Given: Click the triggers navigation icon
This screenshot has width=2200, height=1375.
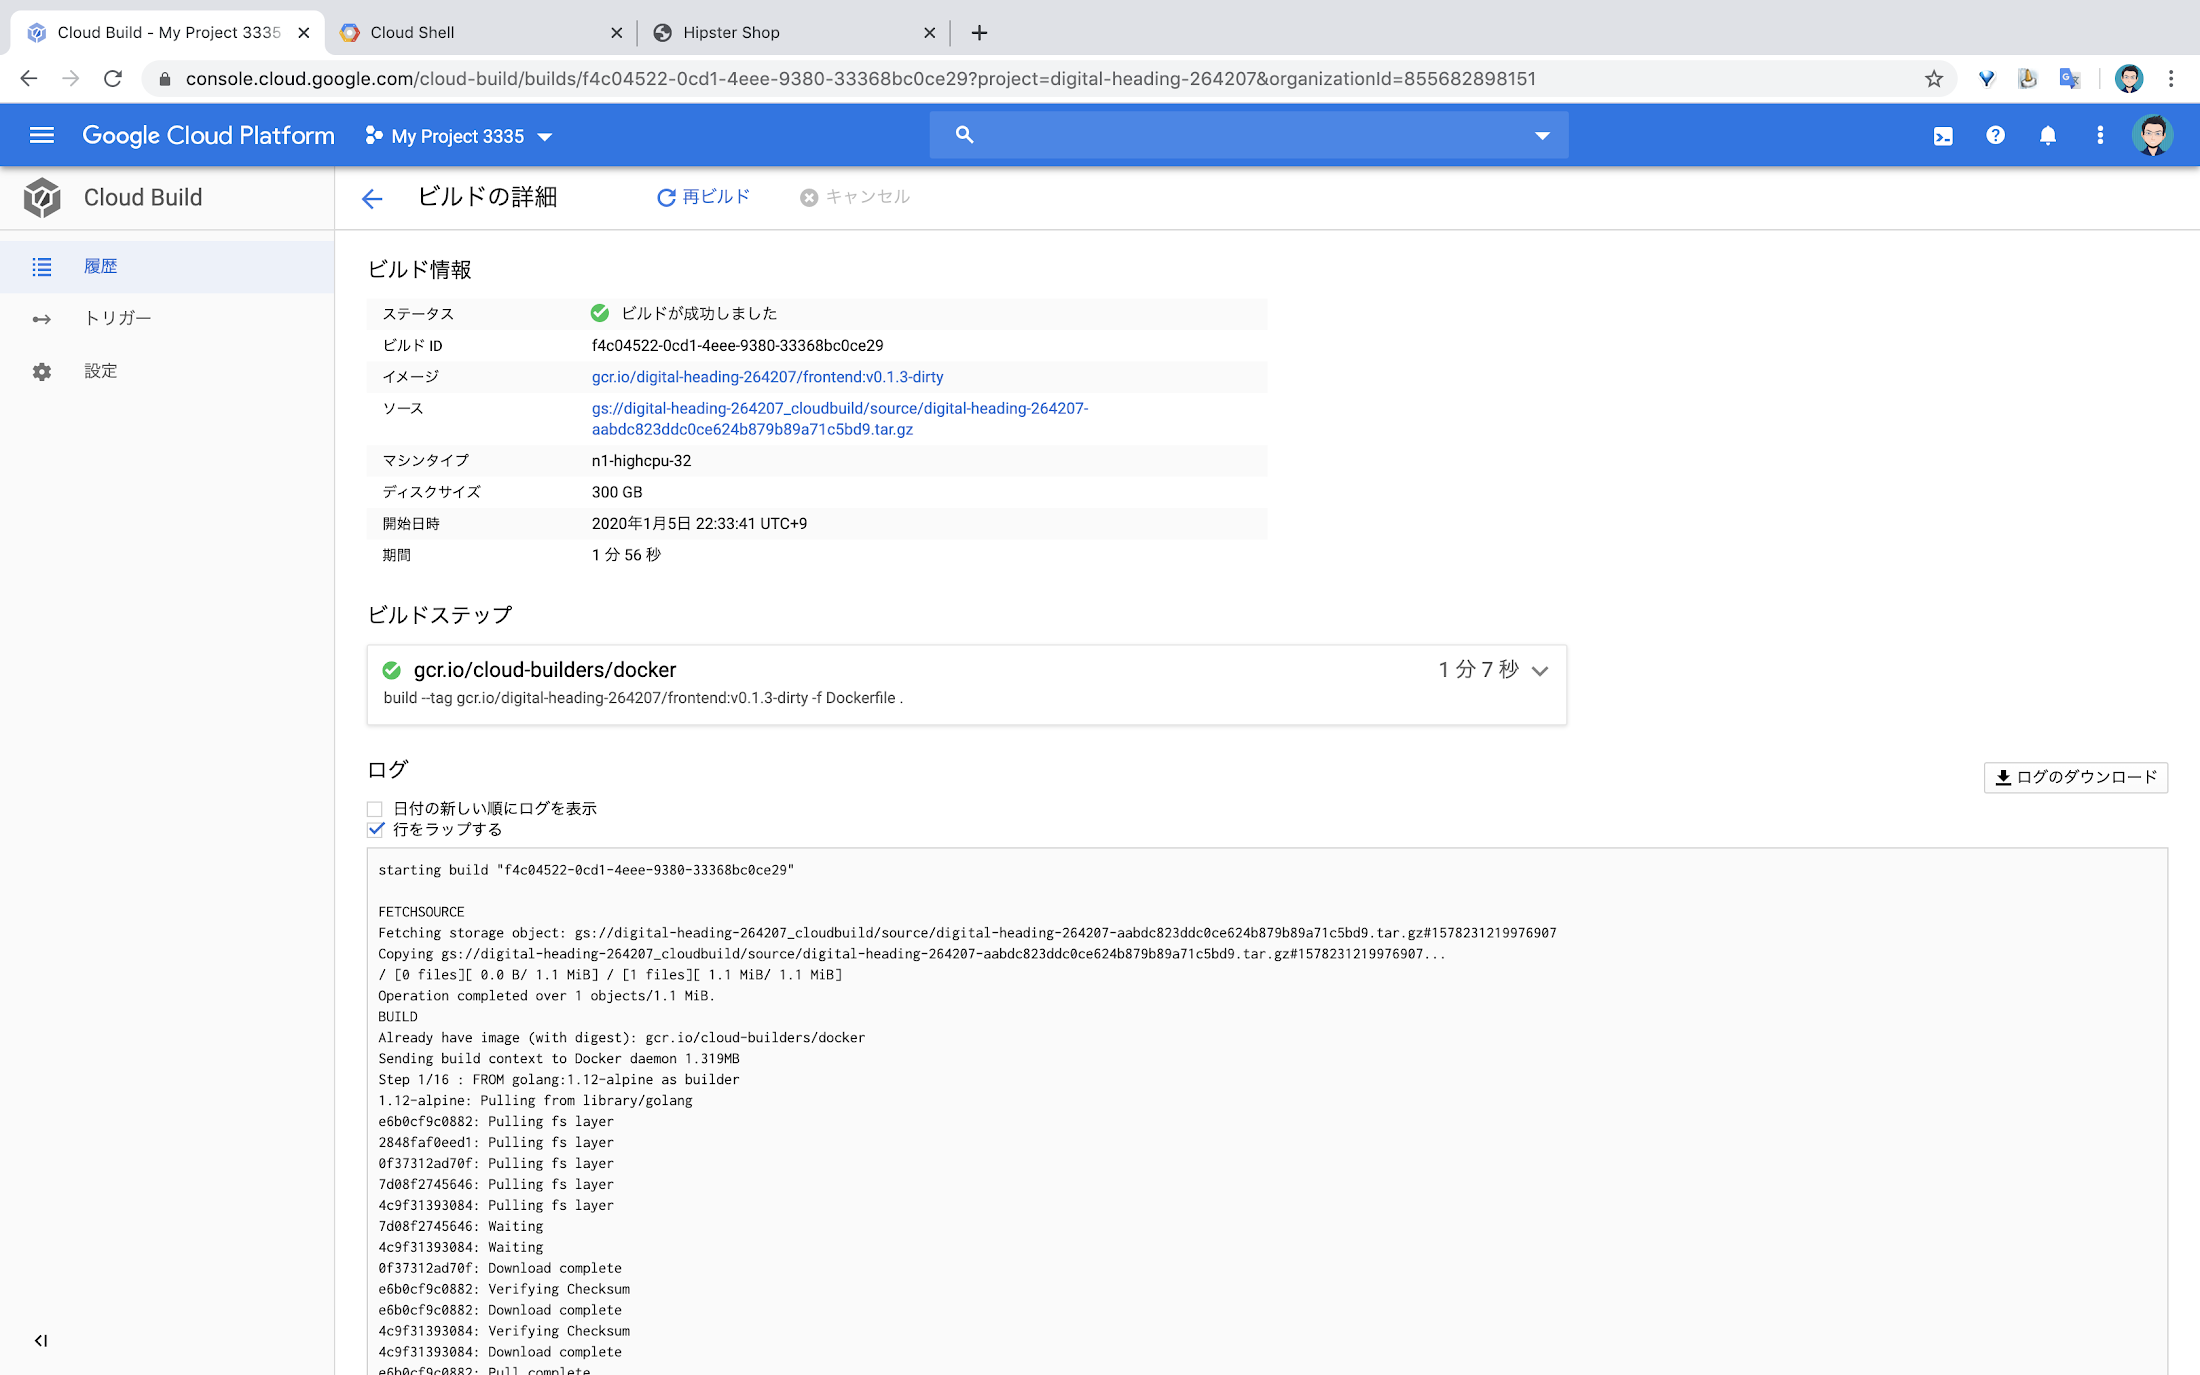Looking at the screenshot, I should [x=41, y=317].
